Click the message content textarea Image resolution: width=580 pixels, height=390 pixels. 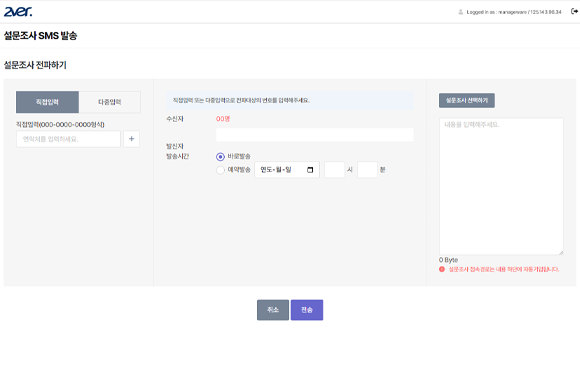point(501,186)
